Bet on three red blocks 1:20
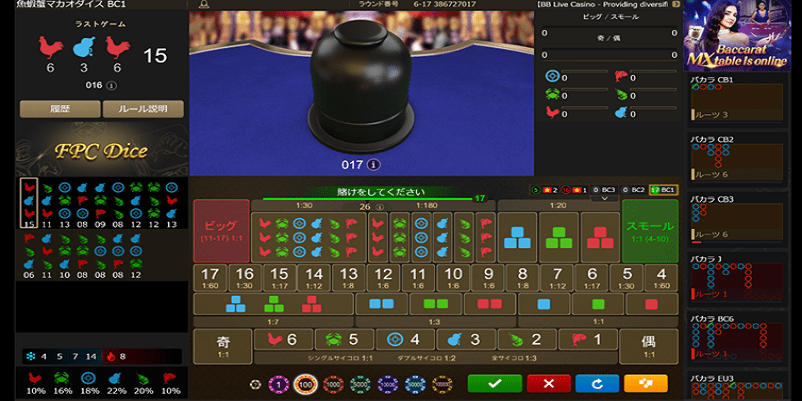 [600, 237]
